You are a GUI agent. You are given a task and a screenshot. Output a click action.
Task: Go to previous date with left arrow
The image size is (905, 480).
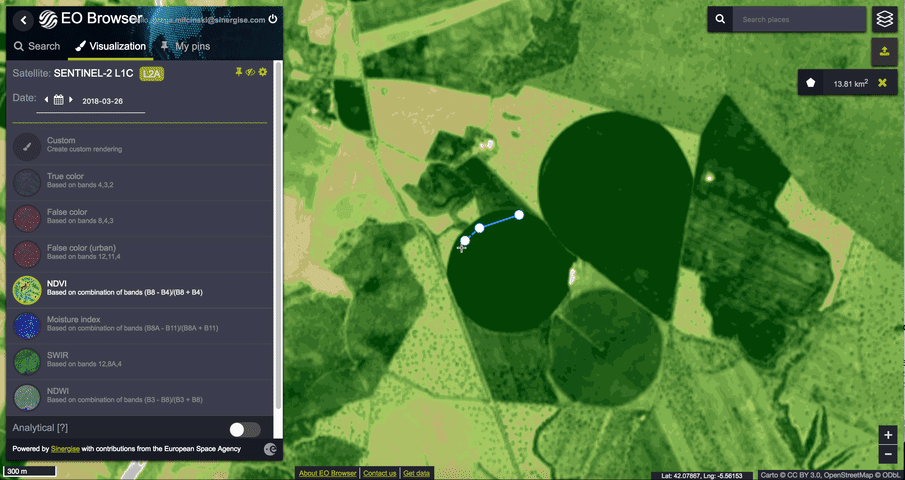pos(46,100)
